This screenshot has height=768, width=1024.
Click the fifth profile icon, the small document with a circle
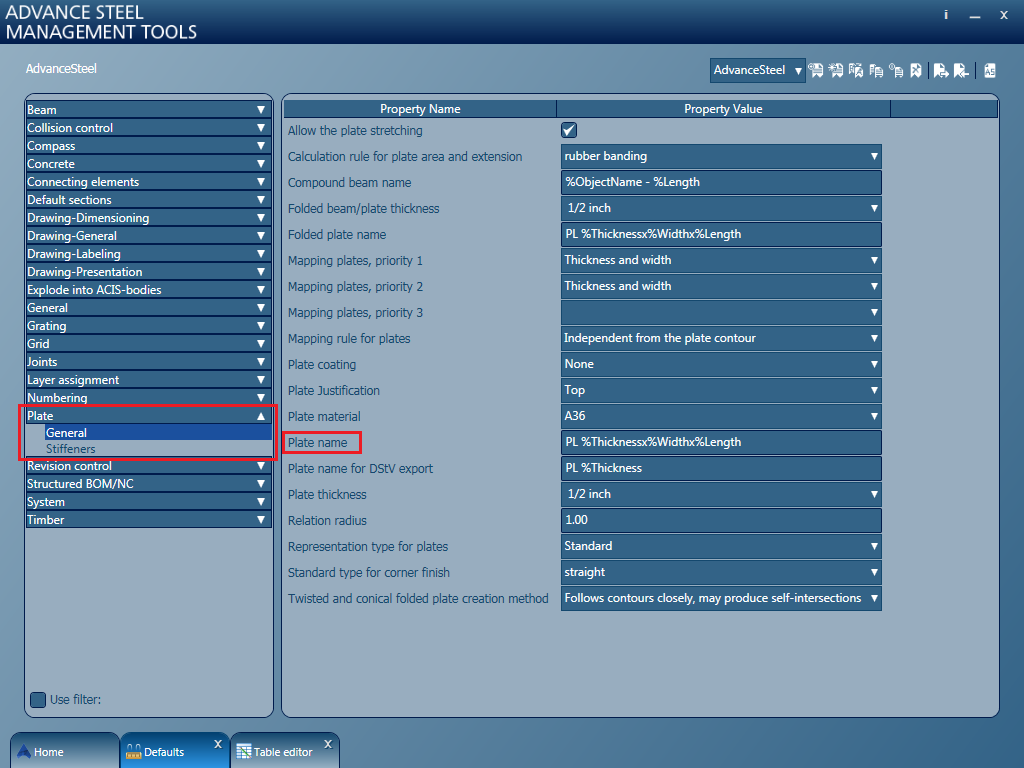click(896, 70)
